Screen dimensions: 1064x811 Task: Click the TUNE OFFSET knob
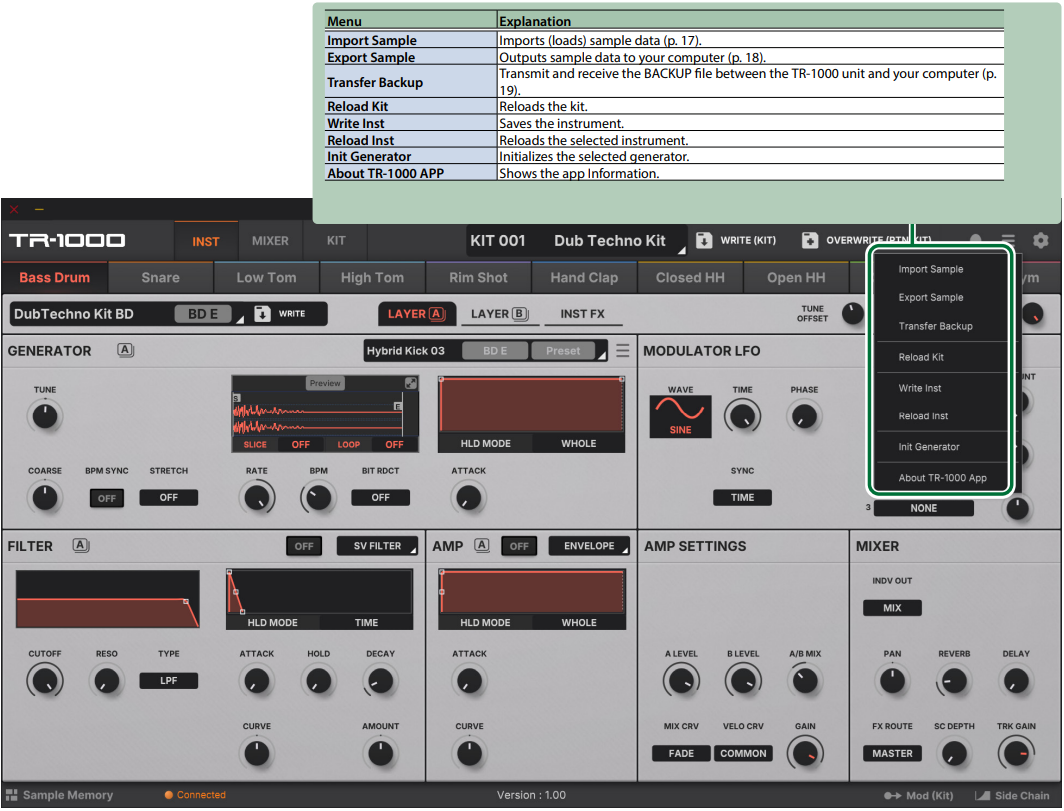tap(853, 314)
